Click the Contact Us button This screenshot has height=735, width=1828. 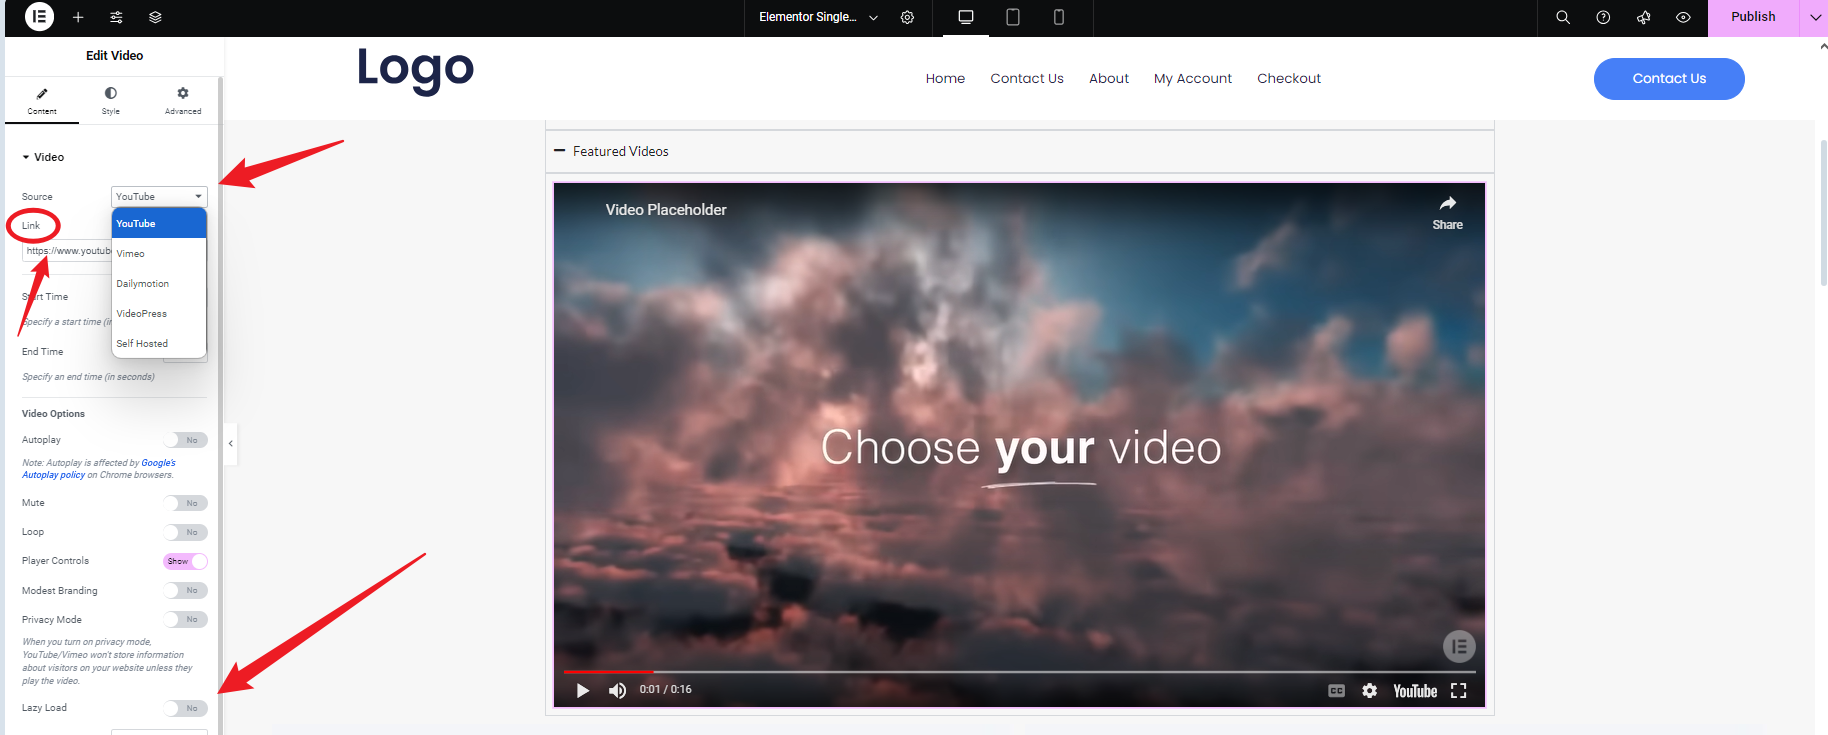pos(1668,79)
